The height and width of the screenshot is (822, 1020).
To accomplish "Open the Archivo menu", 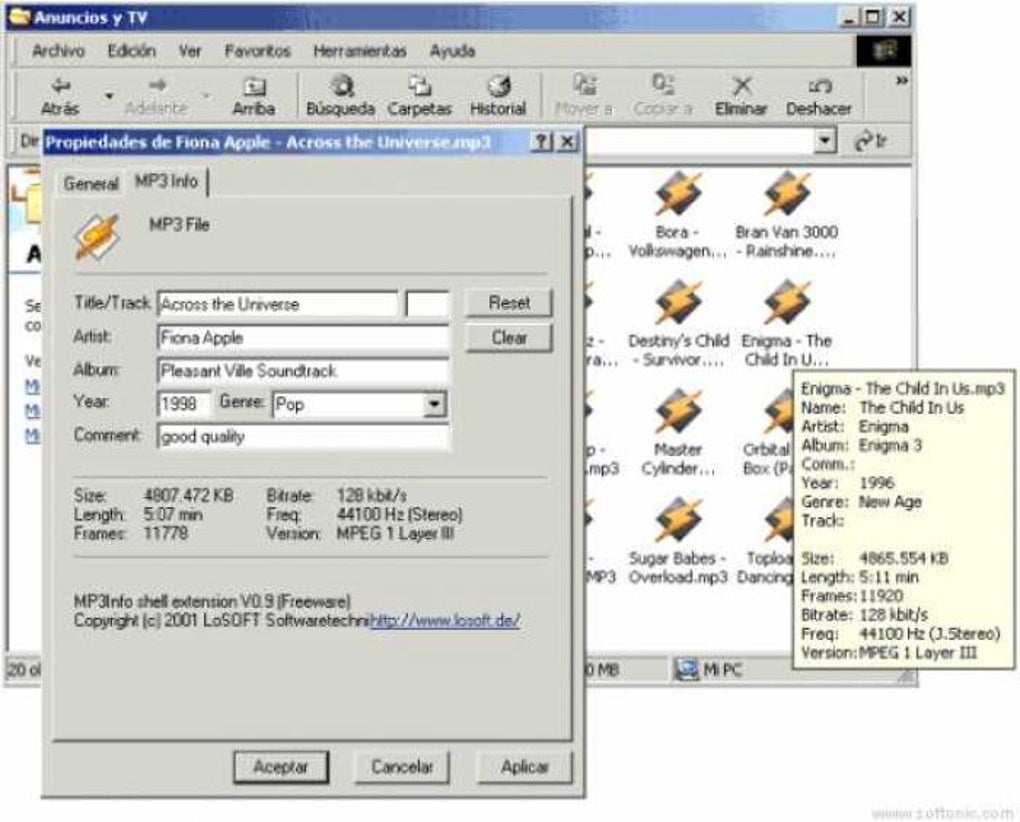I will (58, 51).
